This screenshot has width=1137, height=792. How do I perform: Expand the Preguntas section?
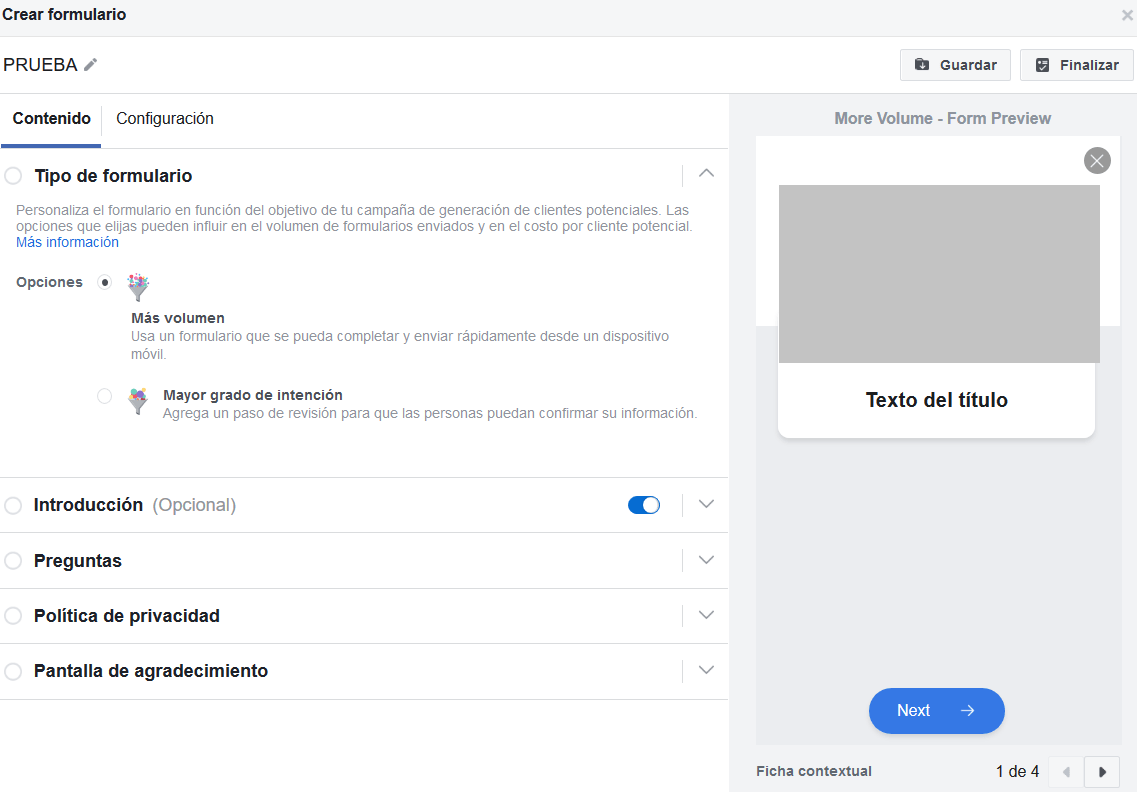(x=706, y=560)
